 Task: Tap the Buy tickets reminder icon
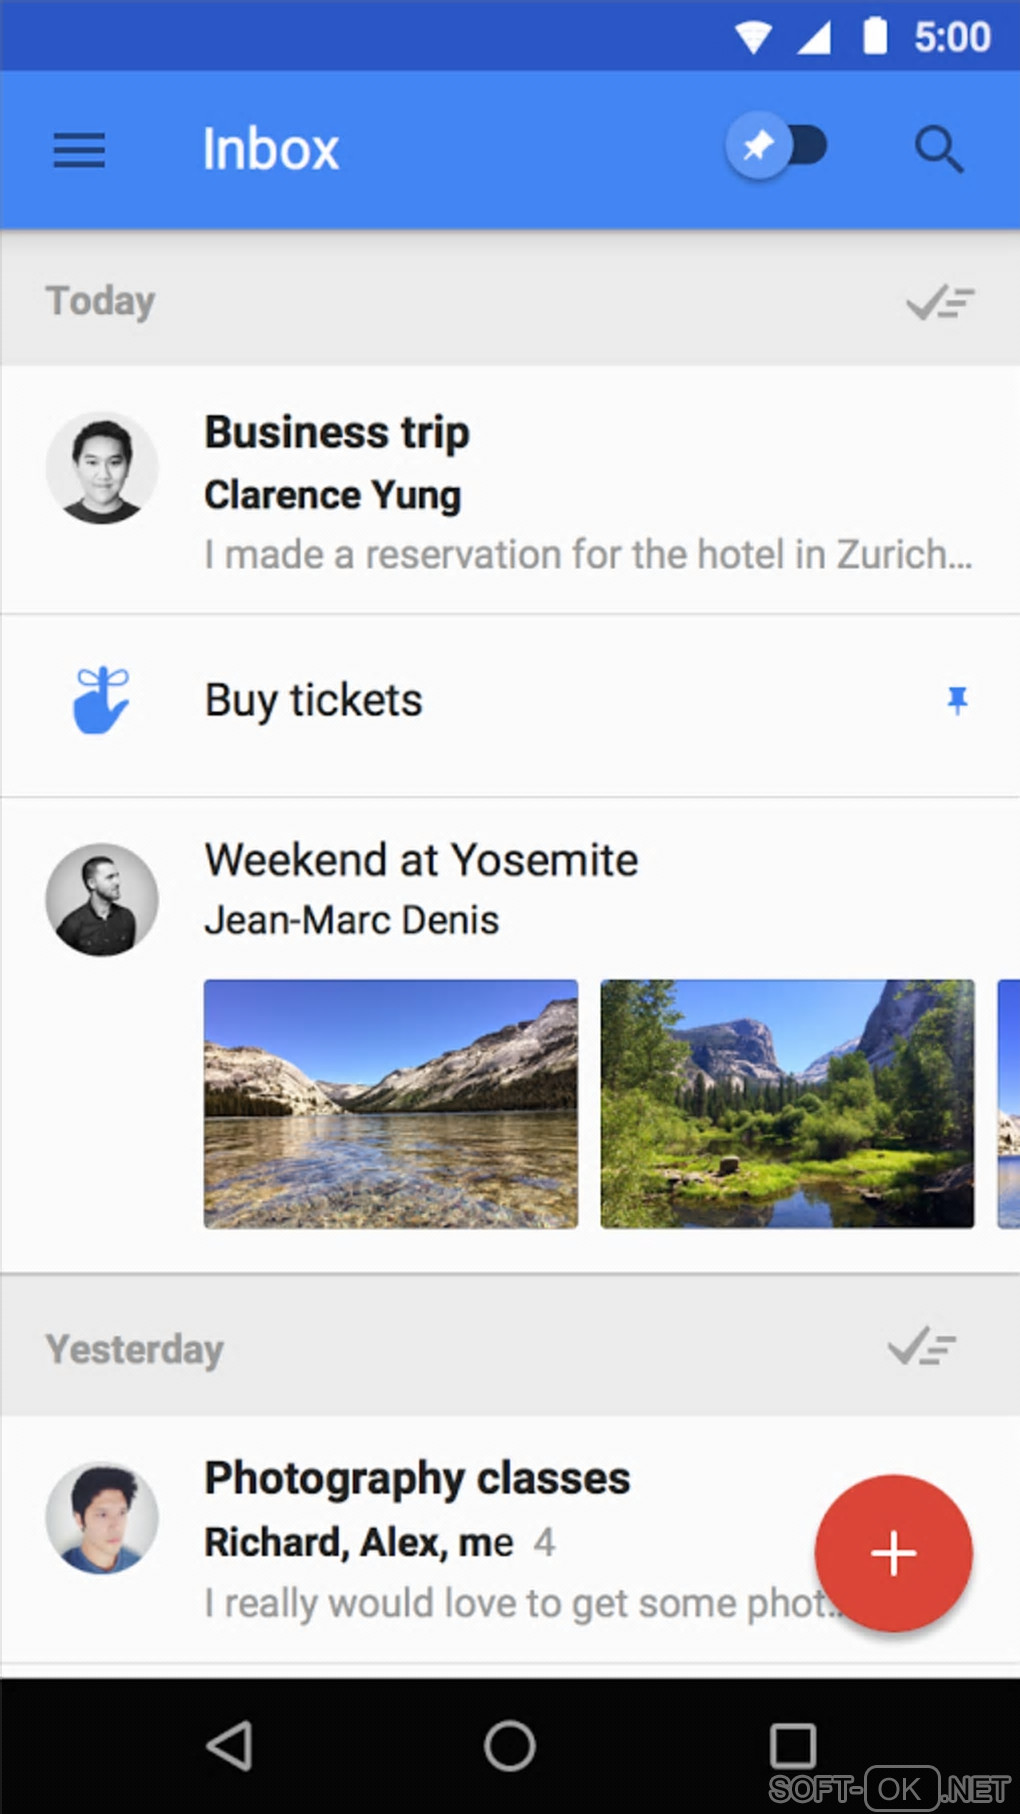coord(101,700)
